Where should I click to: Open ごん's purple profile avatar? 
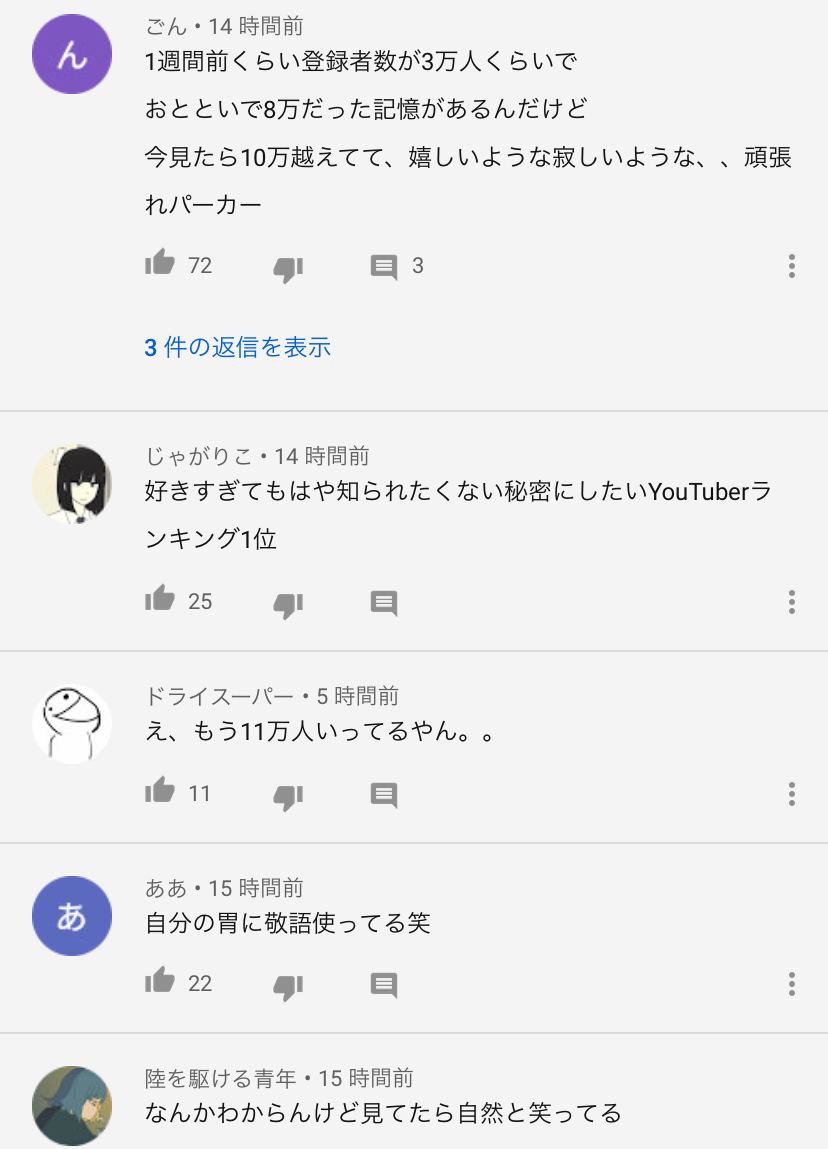click(x=72, y=53)
